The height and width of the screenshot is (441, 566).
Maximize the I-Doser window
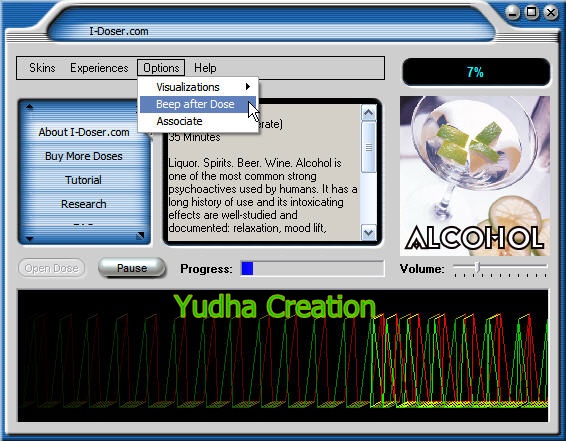pos(532,13)
